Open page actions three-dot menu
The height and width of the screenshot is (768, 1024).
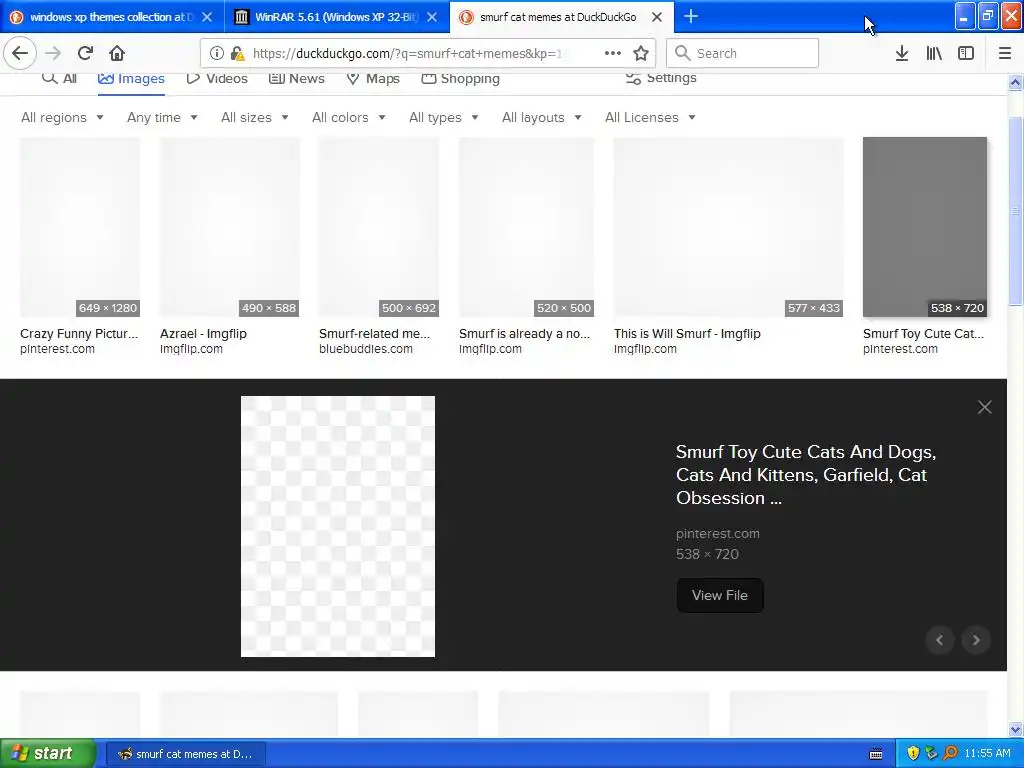point(613,53)
